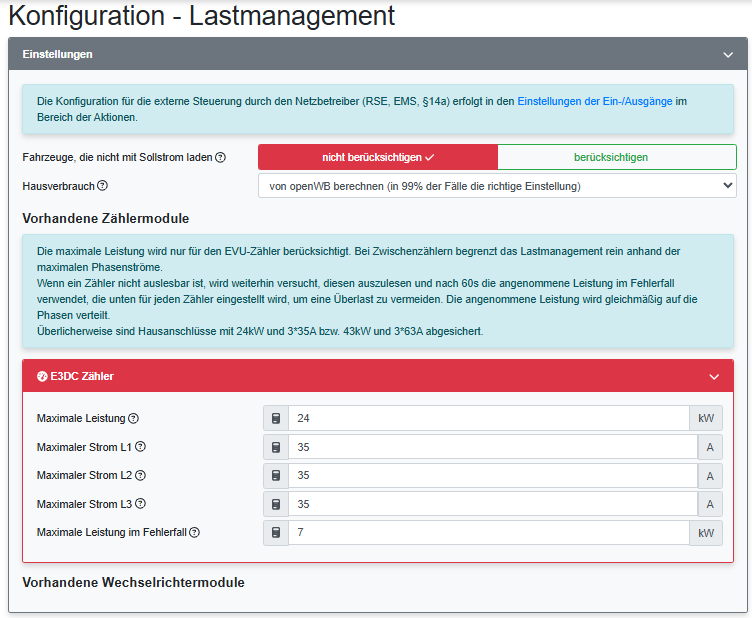The image size is (752, 618).
Task: Show help for Maximaler Strom L2
Action: (x=141, y=475)
